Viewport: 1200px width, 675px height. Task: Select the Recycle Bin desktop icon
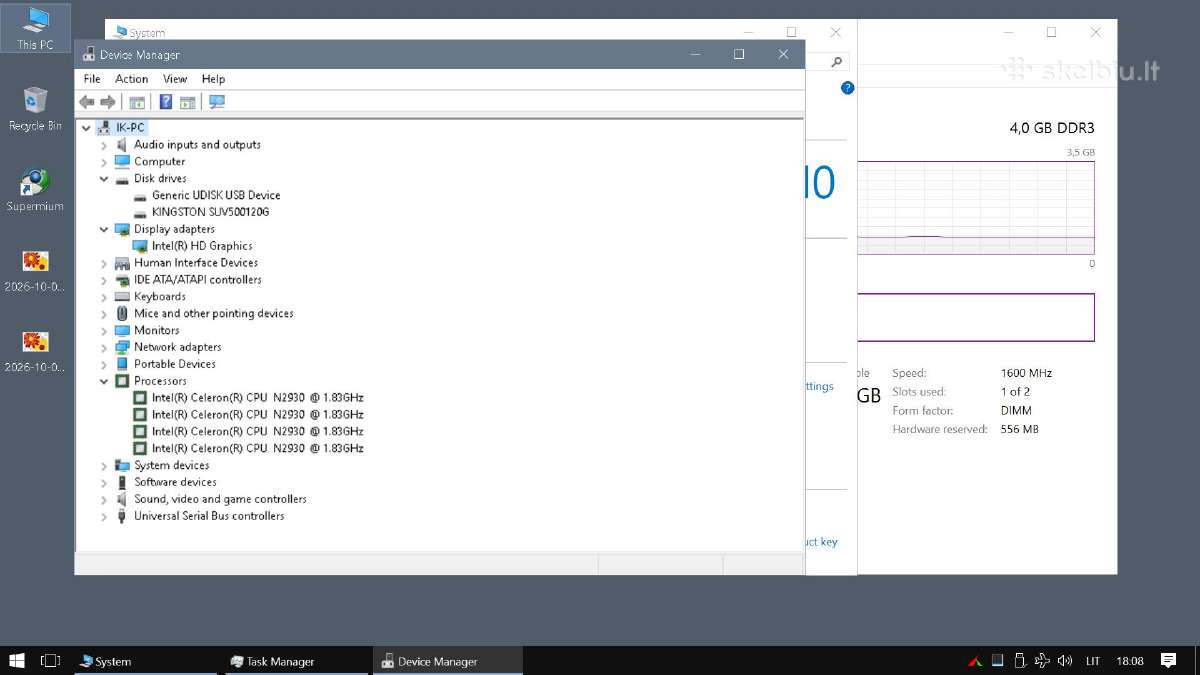click(x=35, y=101)
